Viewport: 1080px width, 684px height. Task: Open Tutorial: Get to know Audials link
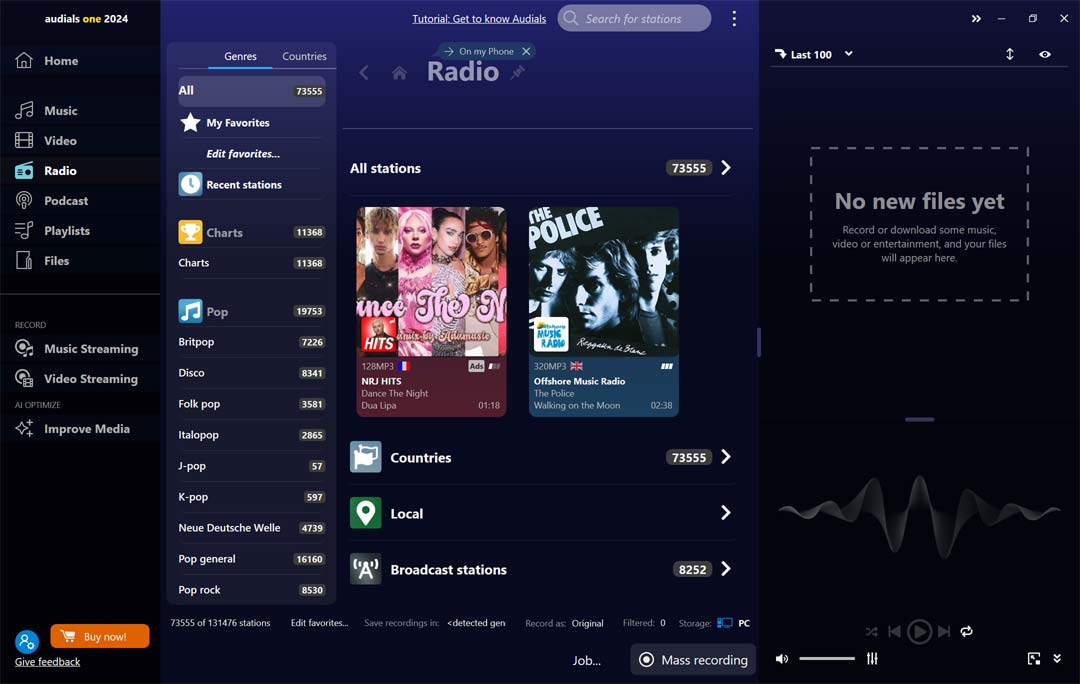click(479, 19)
